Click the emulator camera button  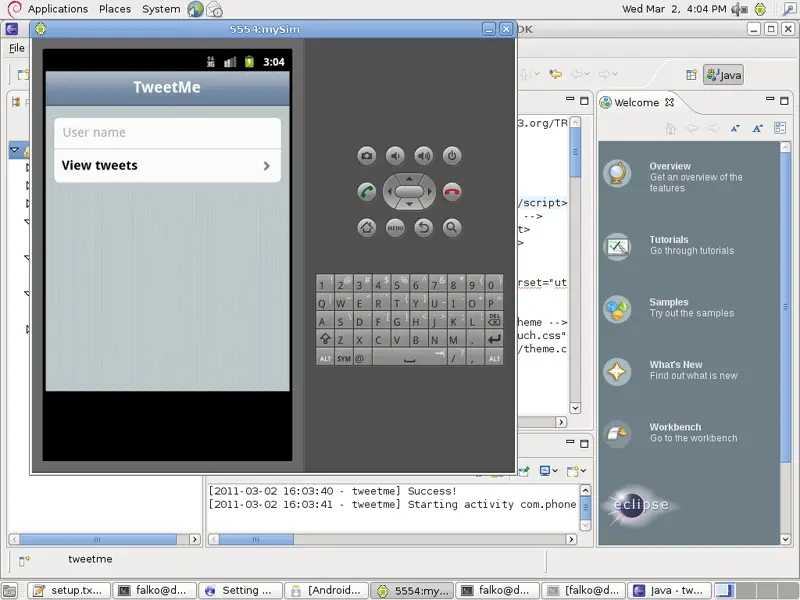coord(366,156)
